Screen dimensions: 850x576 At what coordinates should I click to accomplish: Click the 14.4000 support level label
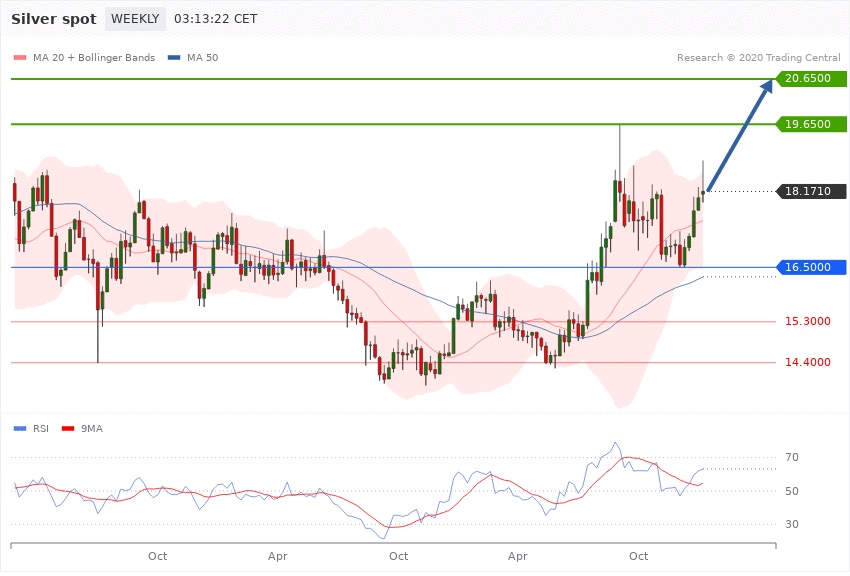coord(808,363)
